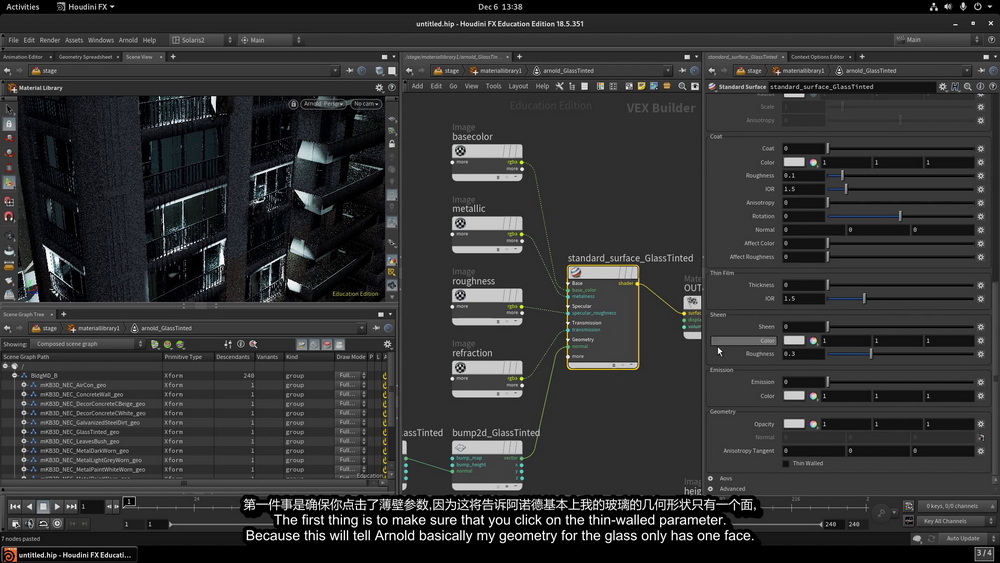Screen dimensions: 1000x563
Task: Click the help question icon in parameter header
Action: coord(992,87)
